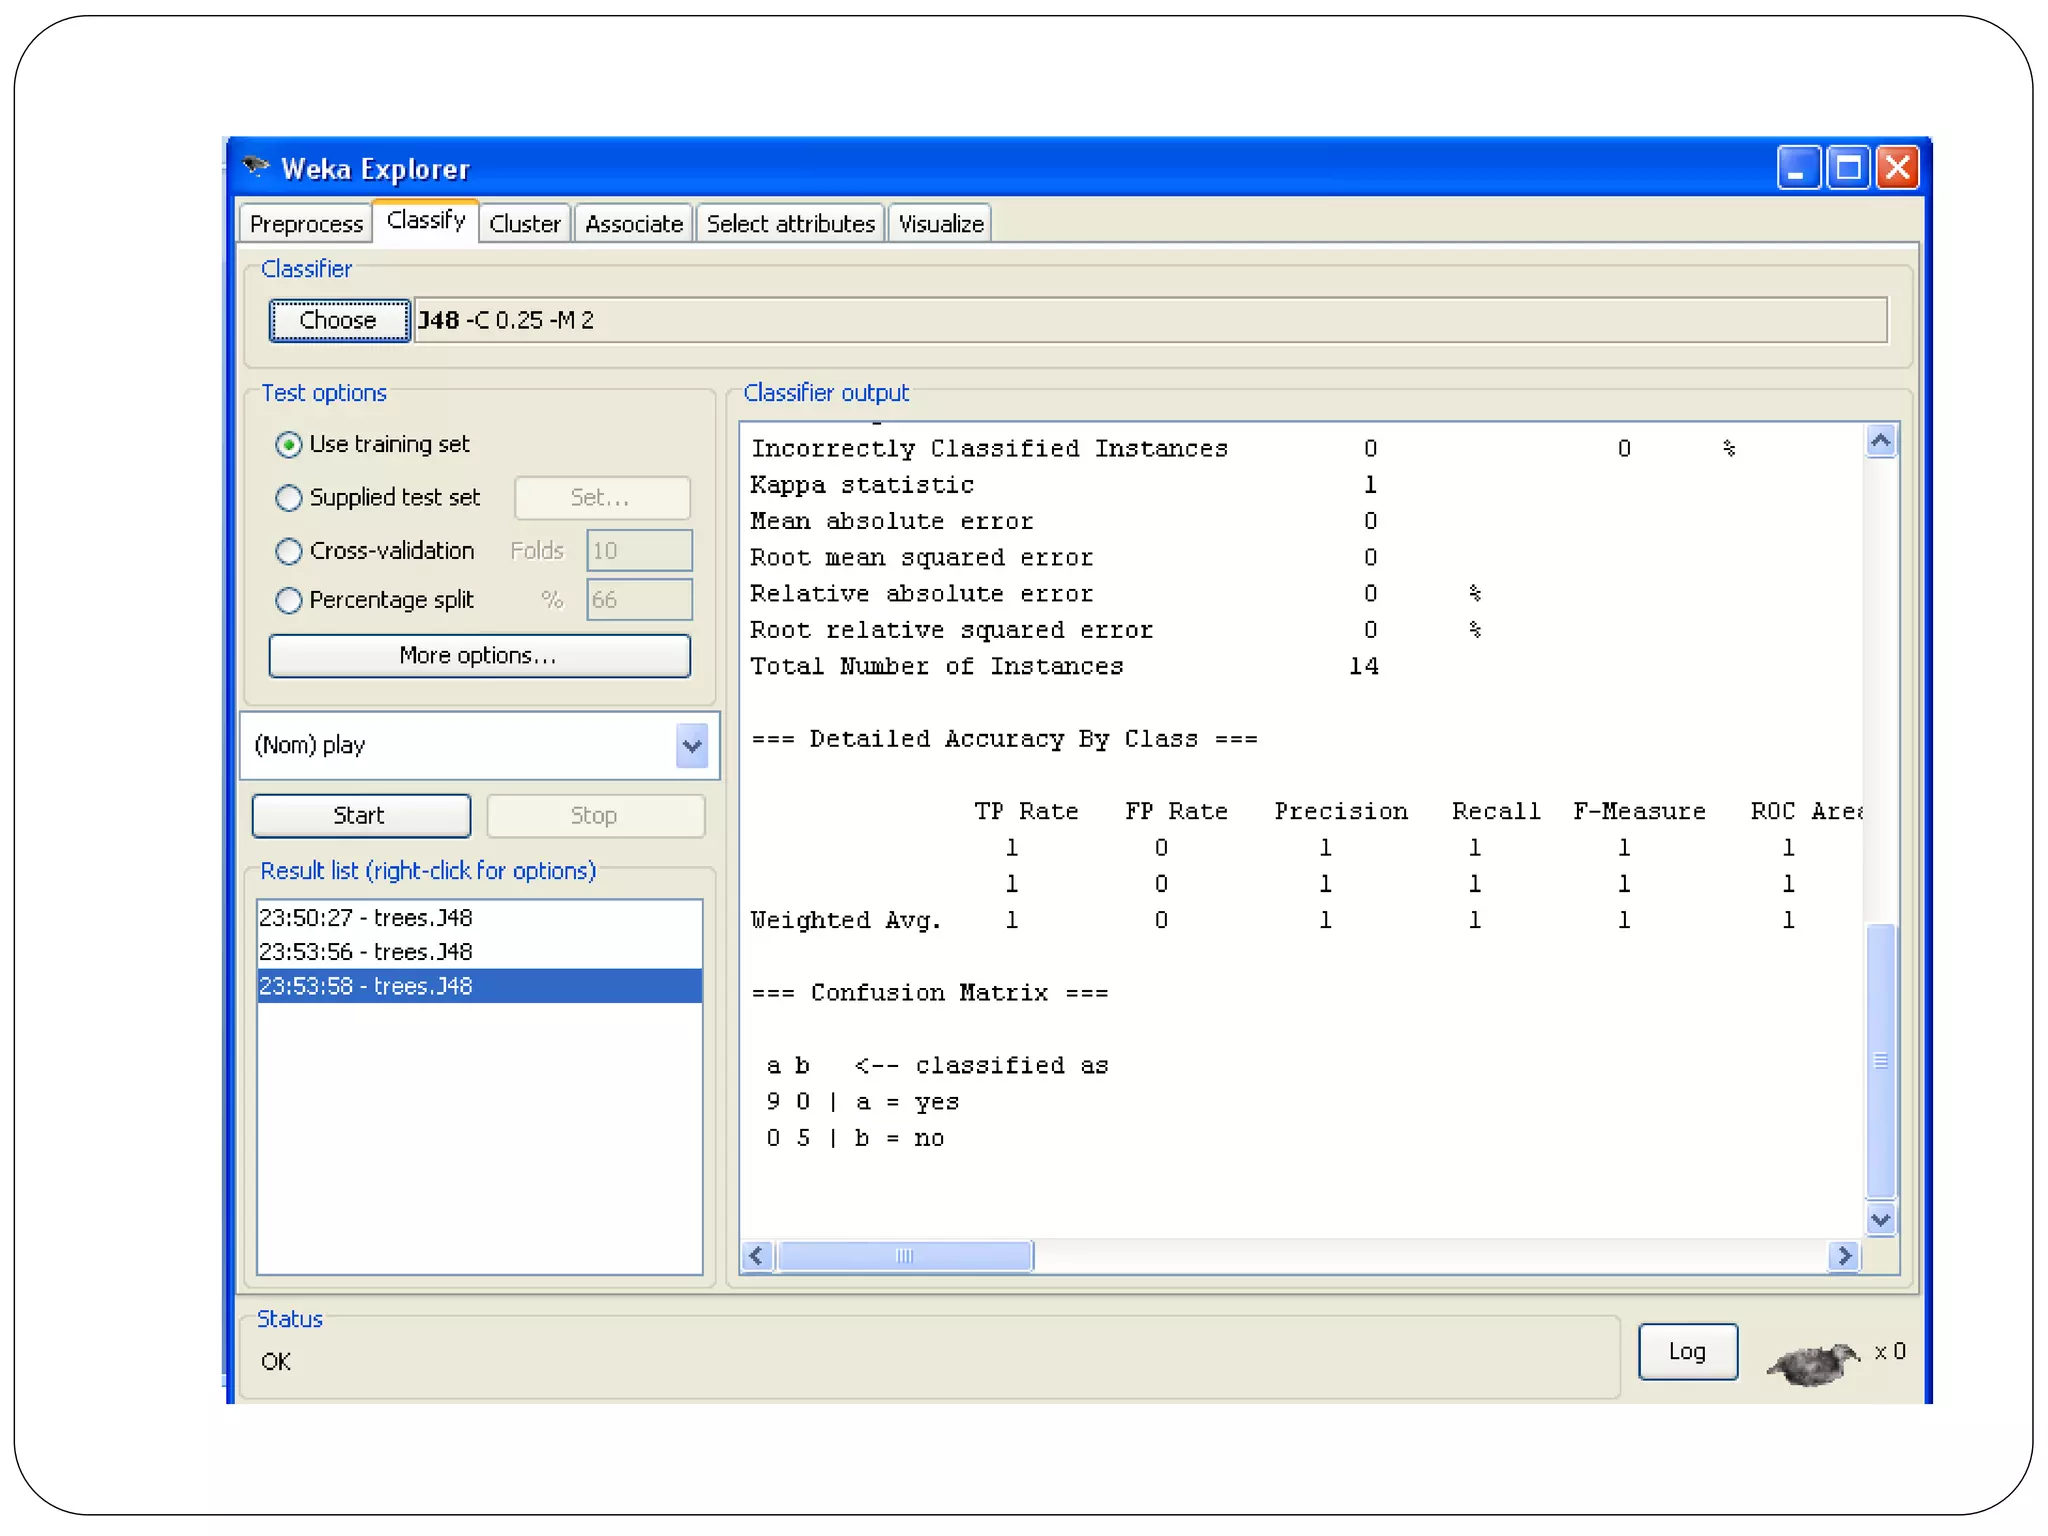This screenshot has height=1536, width=2048.
Task: Open the Log button
Action: [1686, 1352]
